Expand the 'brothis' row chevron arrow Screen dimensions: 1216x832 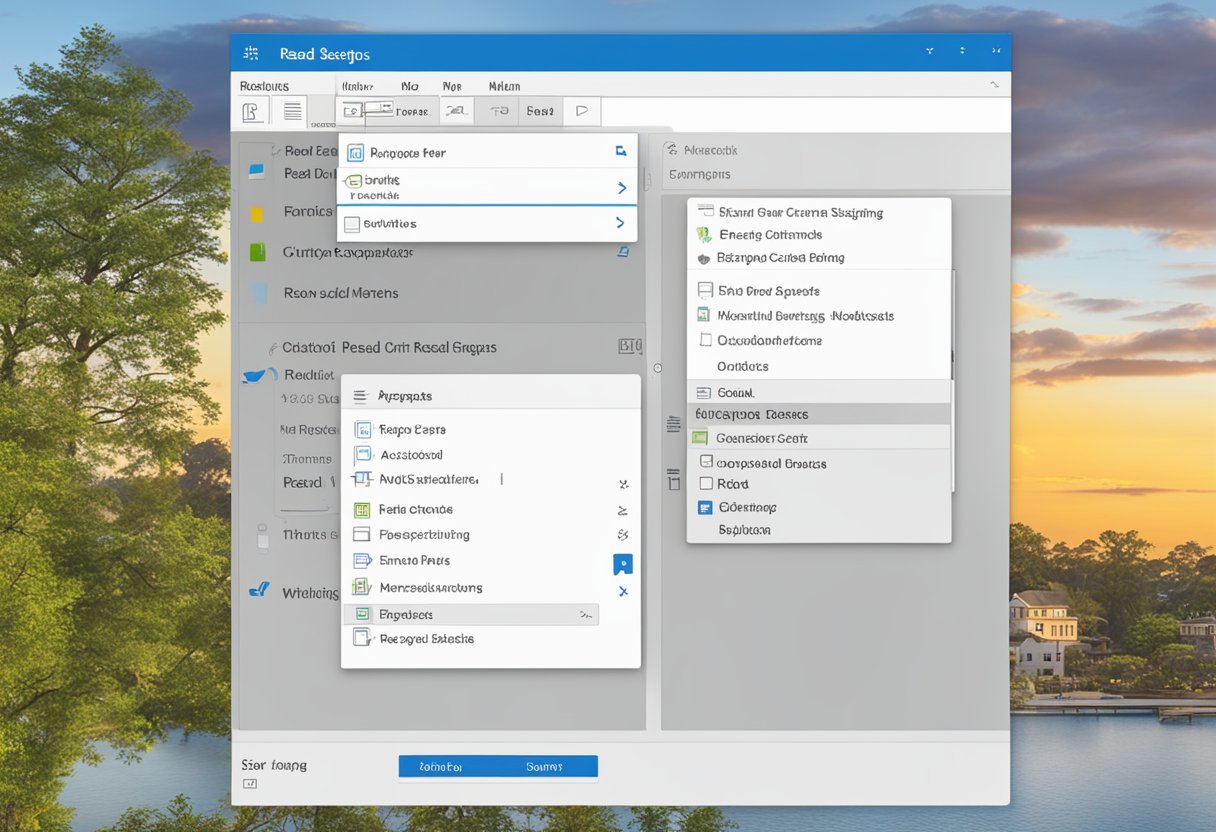point(621,187)
